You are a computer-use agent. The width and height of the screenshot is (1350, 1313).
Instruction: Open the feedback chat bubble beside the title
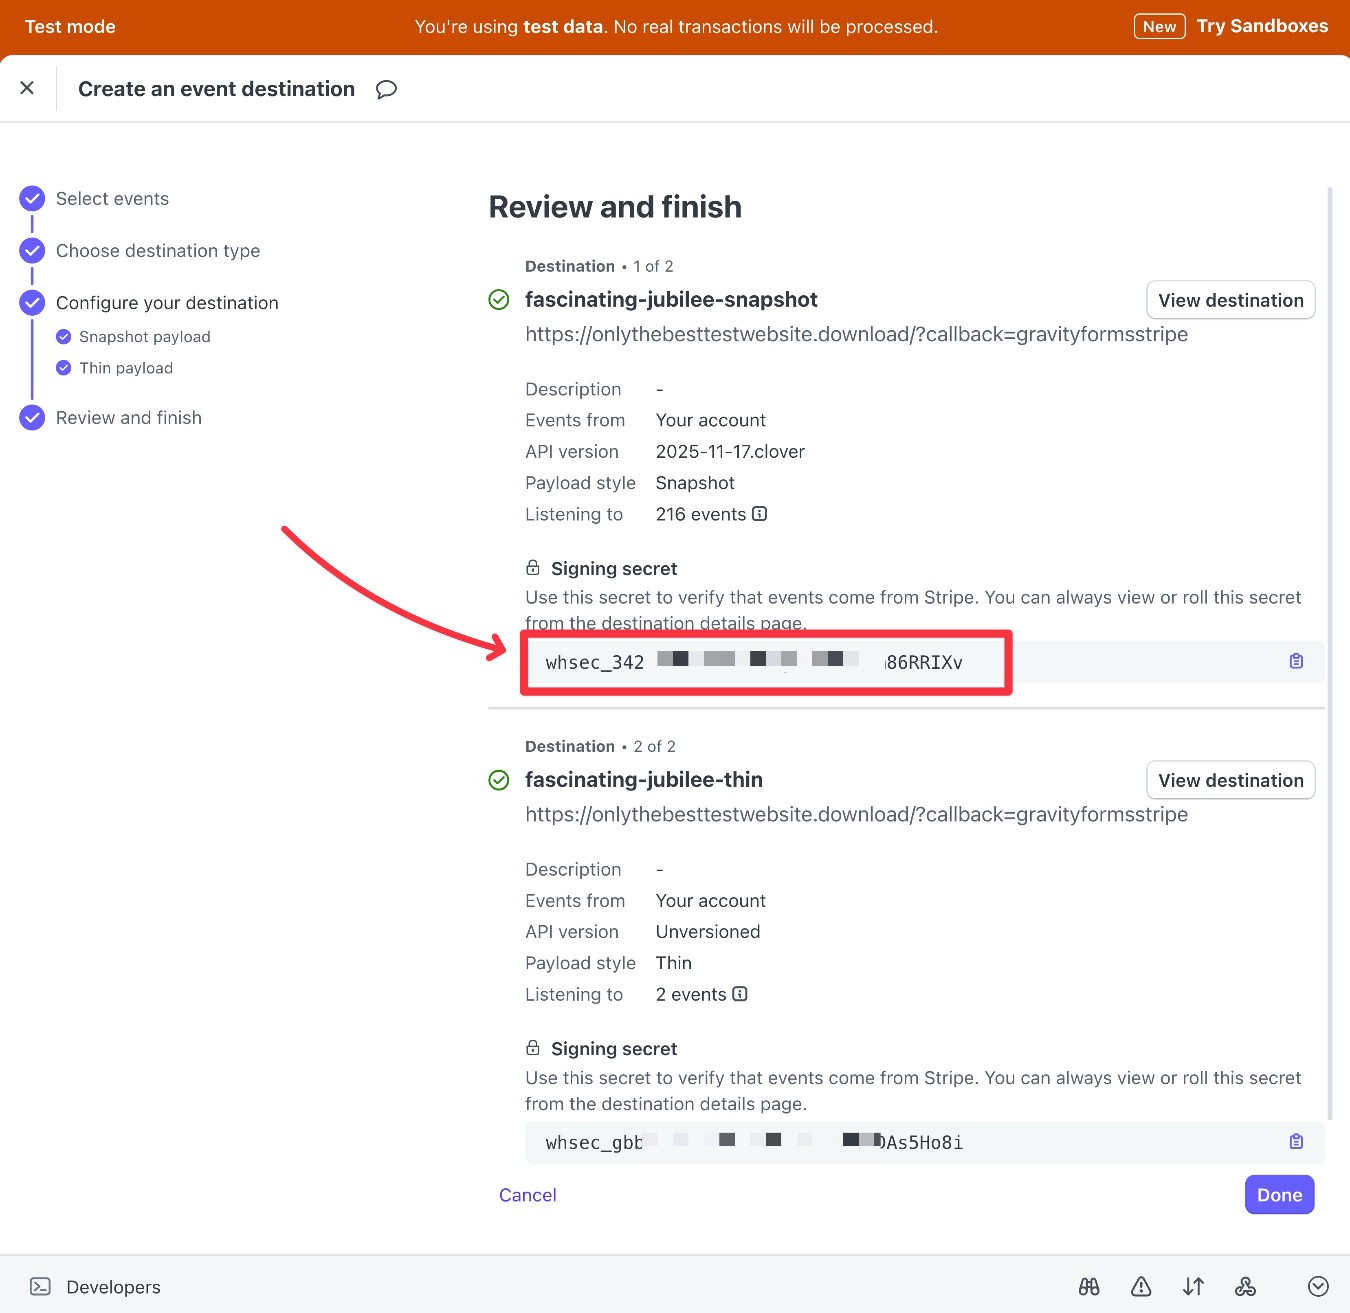387,89
